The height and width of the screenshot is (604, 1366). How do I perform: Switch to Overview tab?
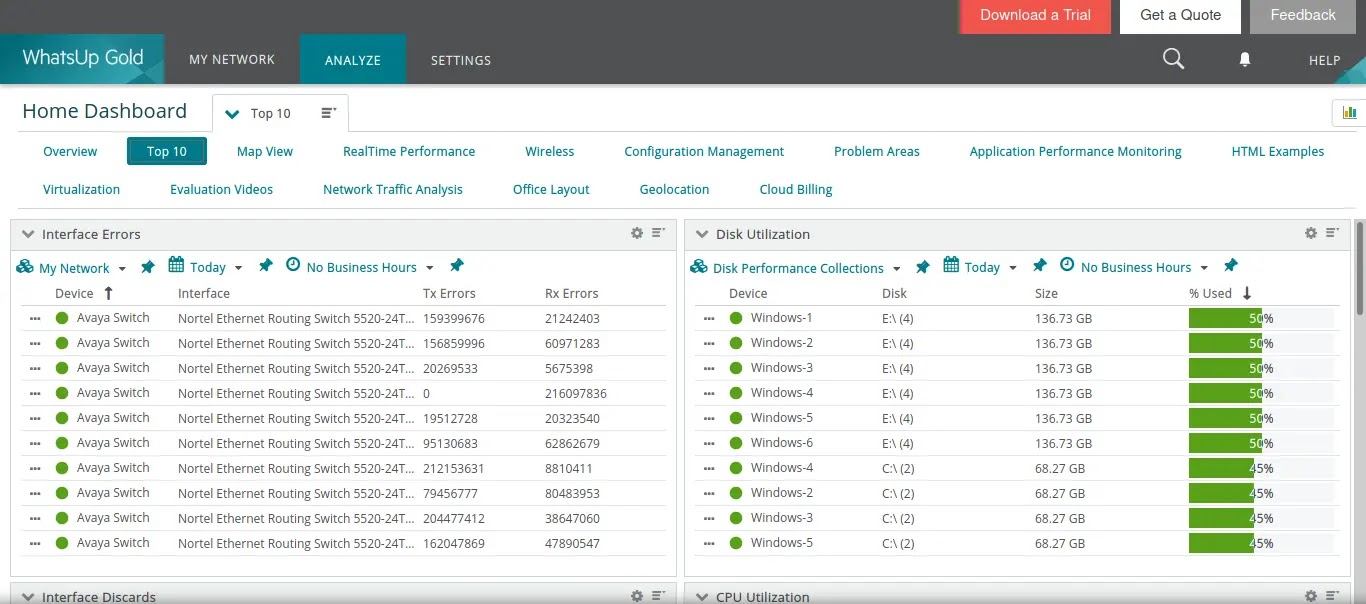click(x=70, y=152)
